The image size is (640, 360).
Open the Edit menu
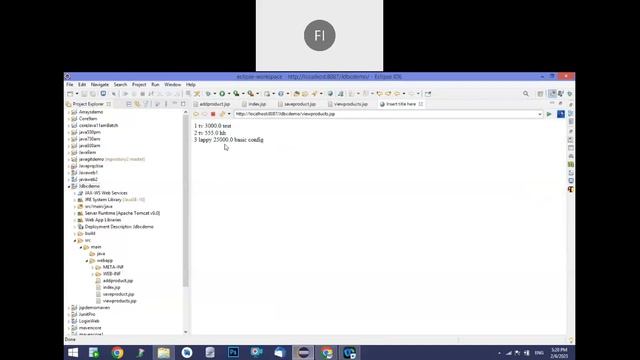click(x=82, y=84)
